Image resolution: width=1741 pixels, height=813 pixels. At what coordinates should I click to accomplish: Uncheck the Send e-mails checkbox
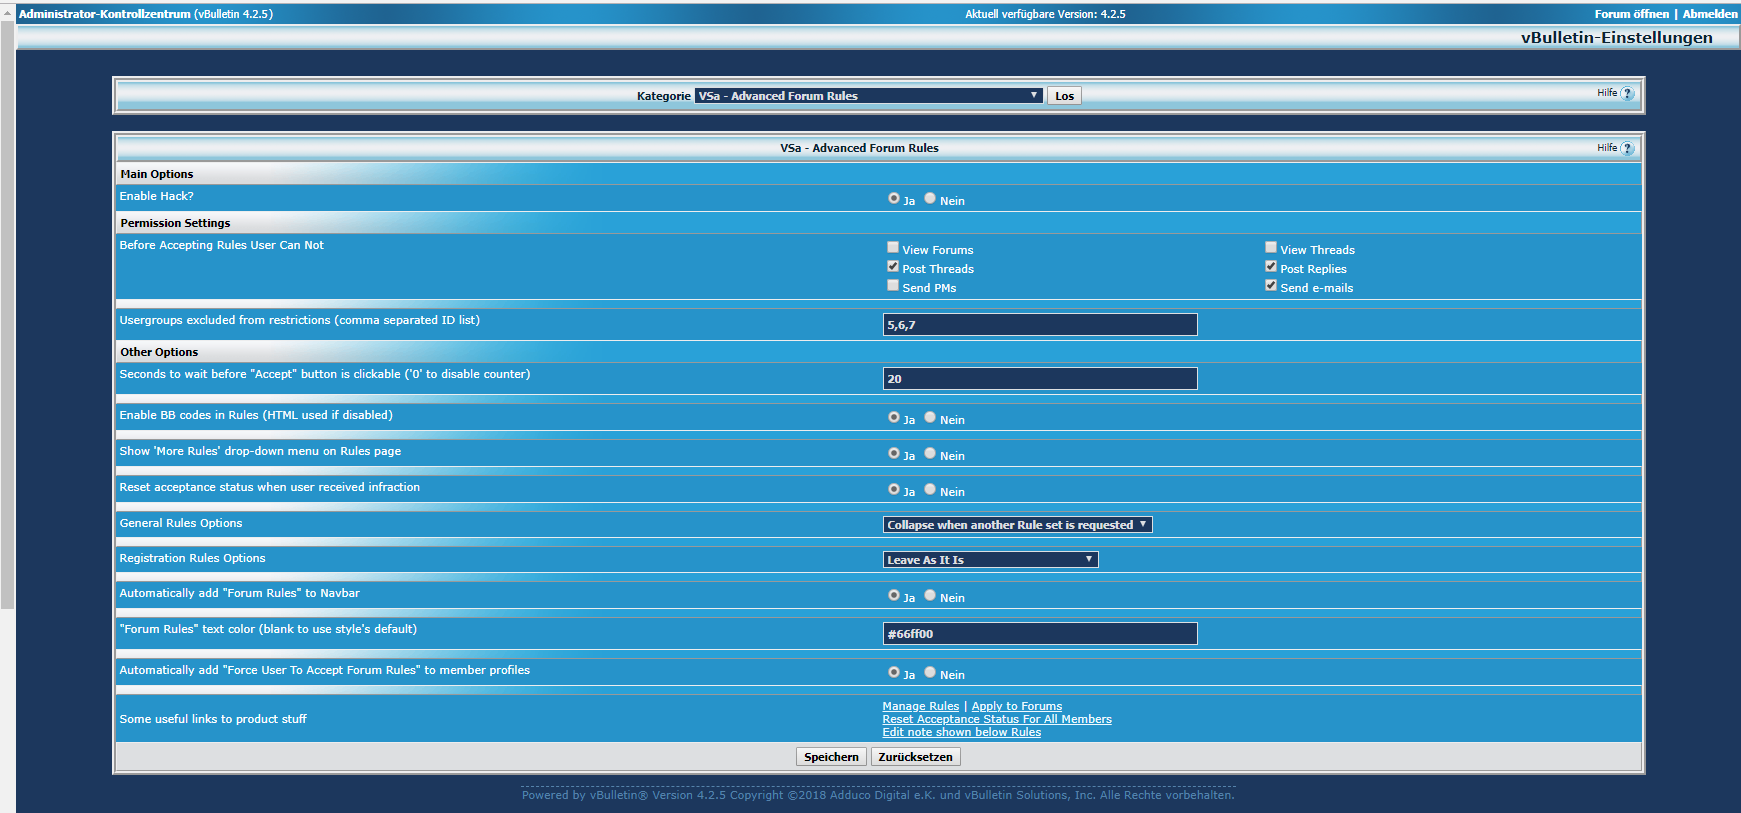pos(1271,285)
